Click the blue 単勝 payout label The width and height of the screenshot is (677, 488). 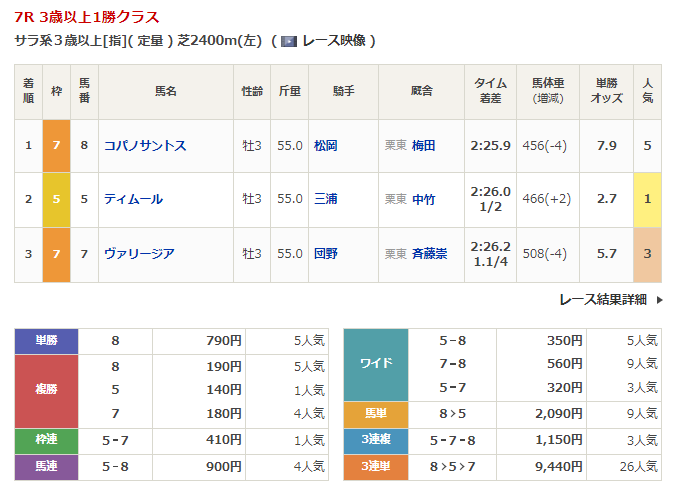click(x=47, y=340)
